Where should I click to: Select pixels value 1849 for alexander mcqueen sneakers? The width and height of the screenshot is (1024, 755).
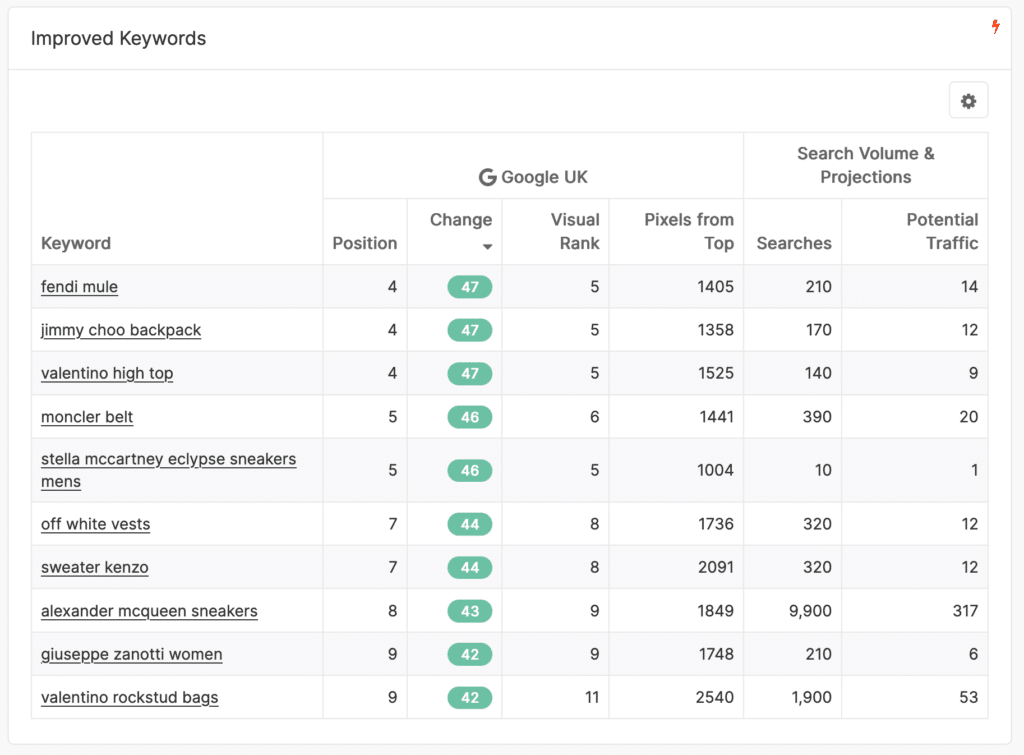(x=716, y=611)
